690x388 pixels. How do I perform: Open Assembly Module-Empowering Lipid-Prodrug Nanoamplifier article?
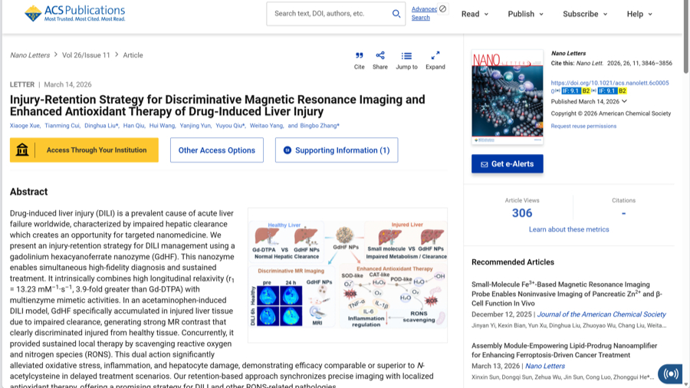pyautogui.click(x=564, y=350)
